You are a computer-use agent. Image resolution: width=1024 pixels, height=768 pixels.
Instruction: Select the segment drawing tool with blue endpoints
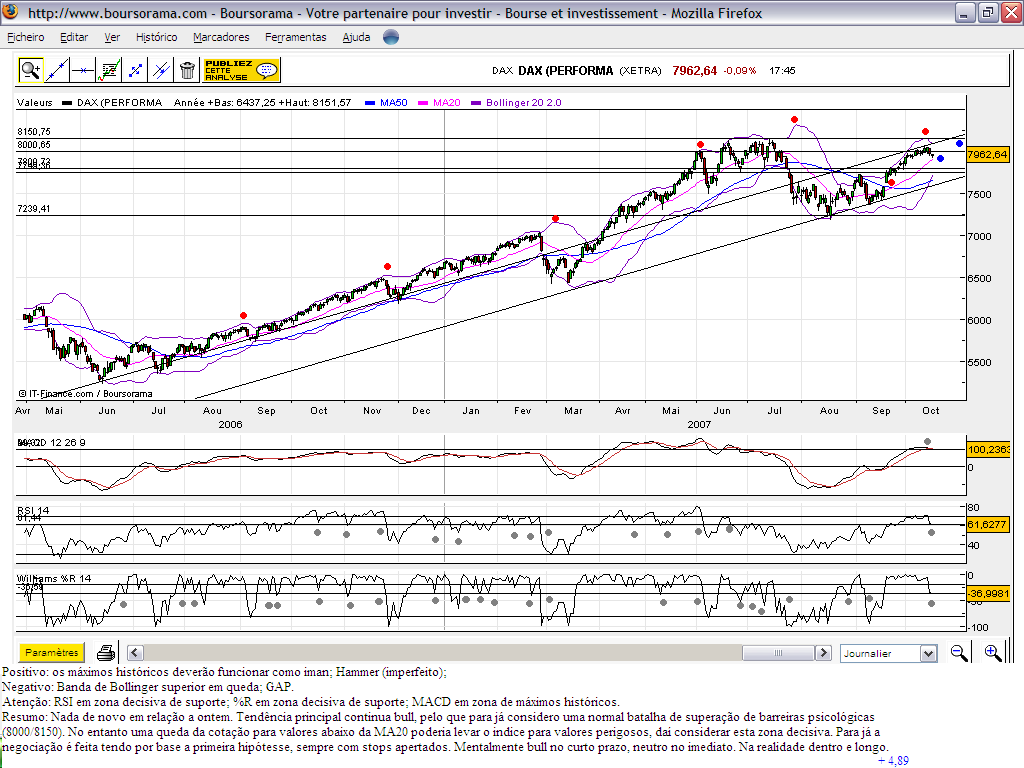135,70
